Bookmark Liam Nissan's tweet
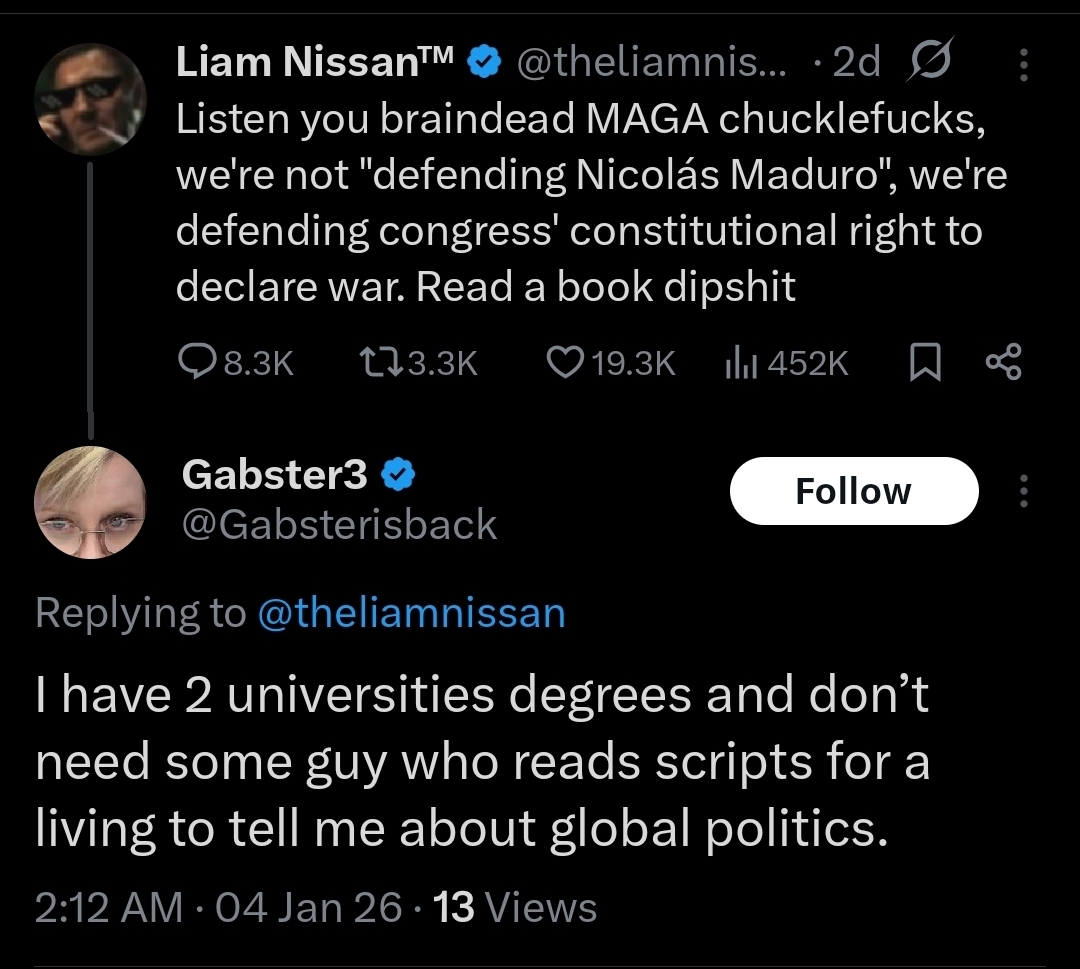This screenshot has width=1080, height=969. pyautogui.click(x=925, y=362)
